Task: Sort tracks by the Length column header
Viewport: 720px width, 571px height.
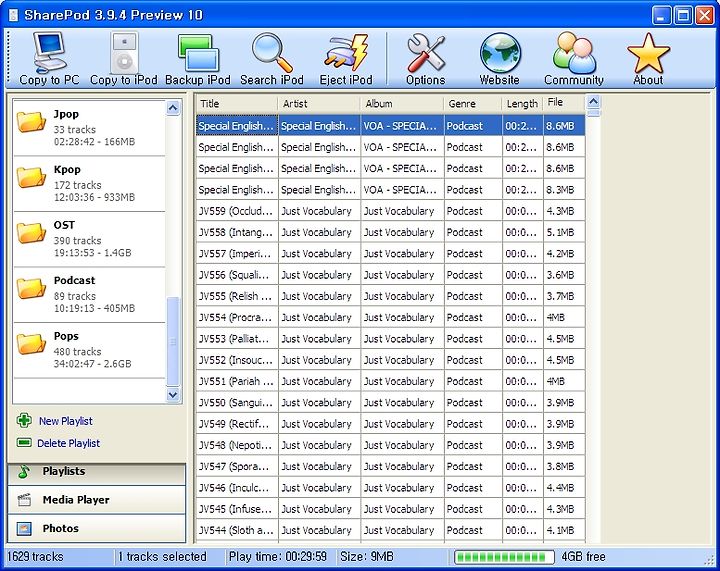Action: [523, 104]
